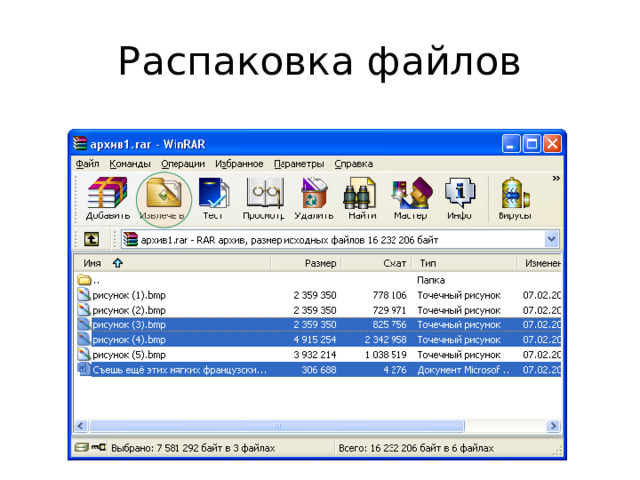Select file рисунок (3).bmp

coord(318,325)
